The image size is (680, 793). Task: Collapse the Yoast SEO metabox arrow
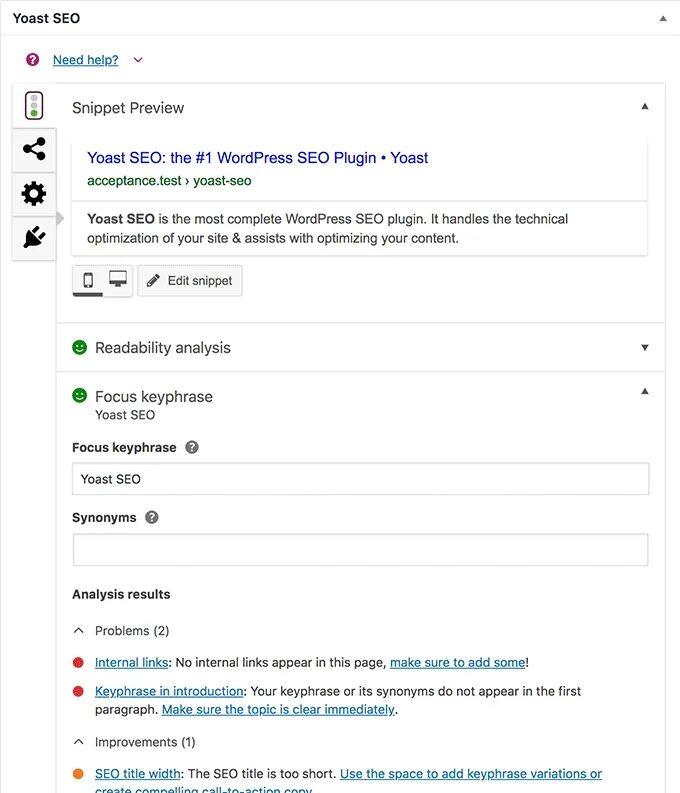(661, 18)
